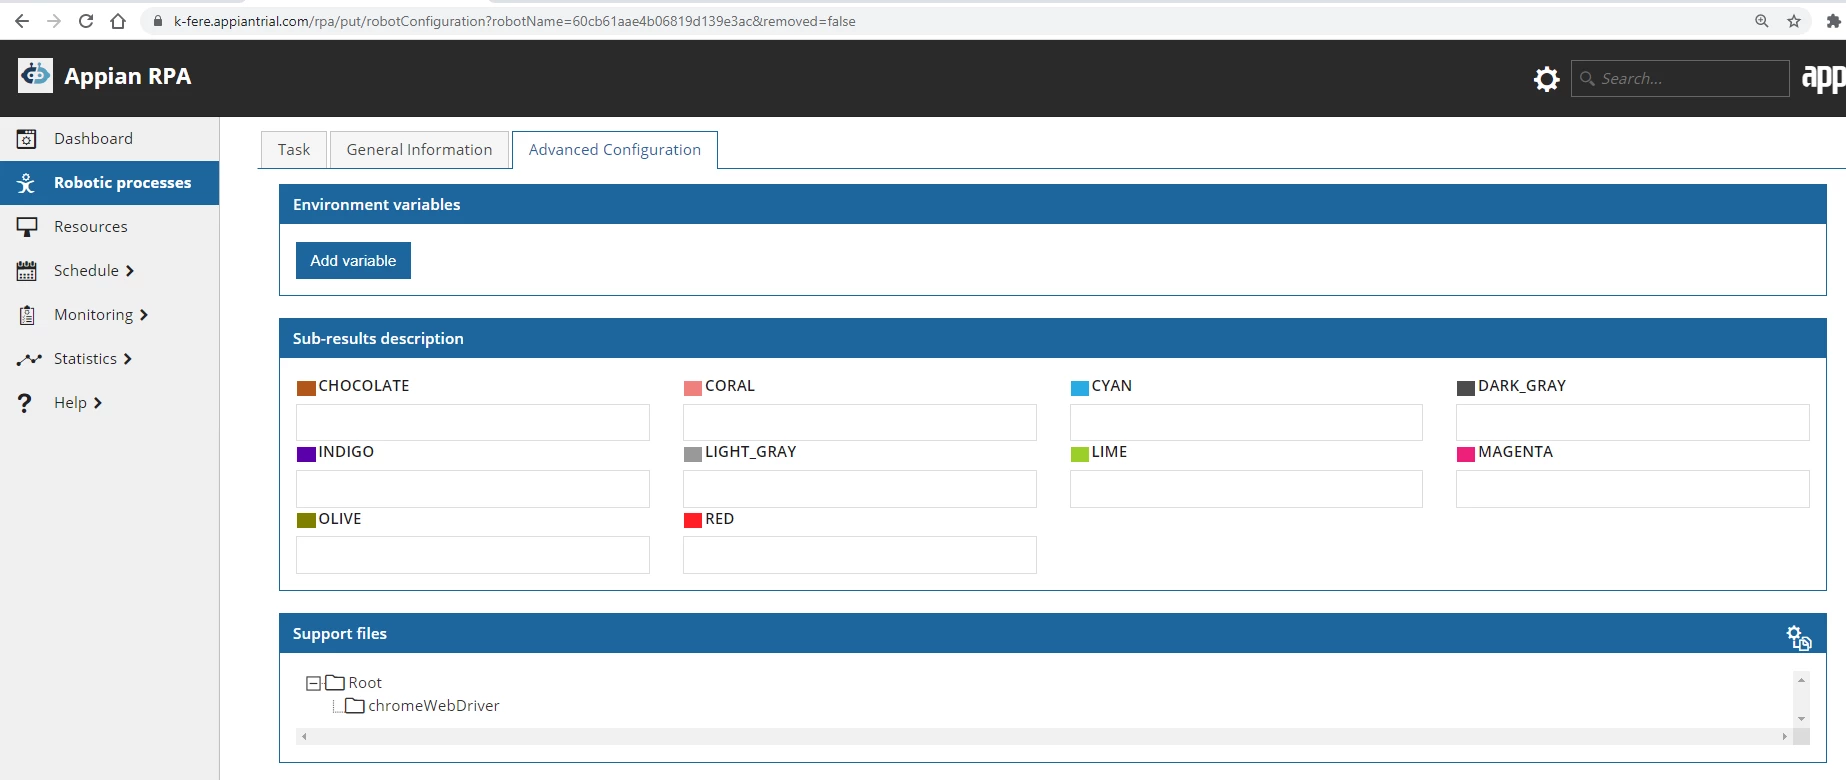
Task: Bookmark the page with star icon
Action: [1794, 21]
